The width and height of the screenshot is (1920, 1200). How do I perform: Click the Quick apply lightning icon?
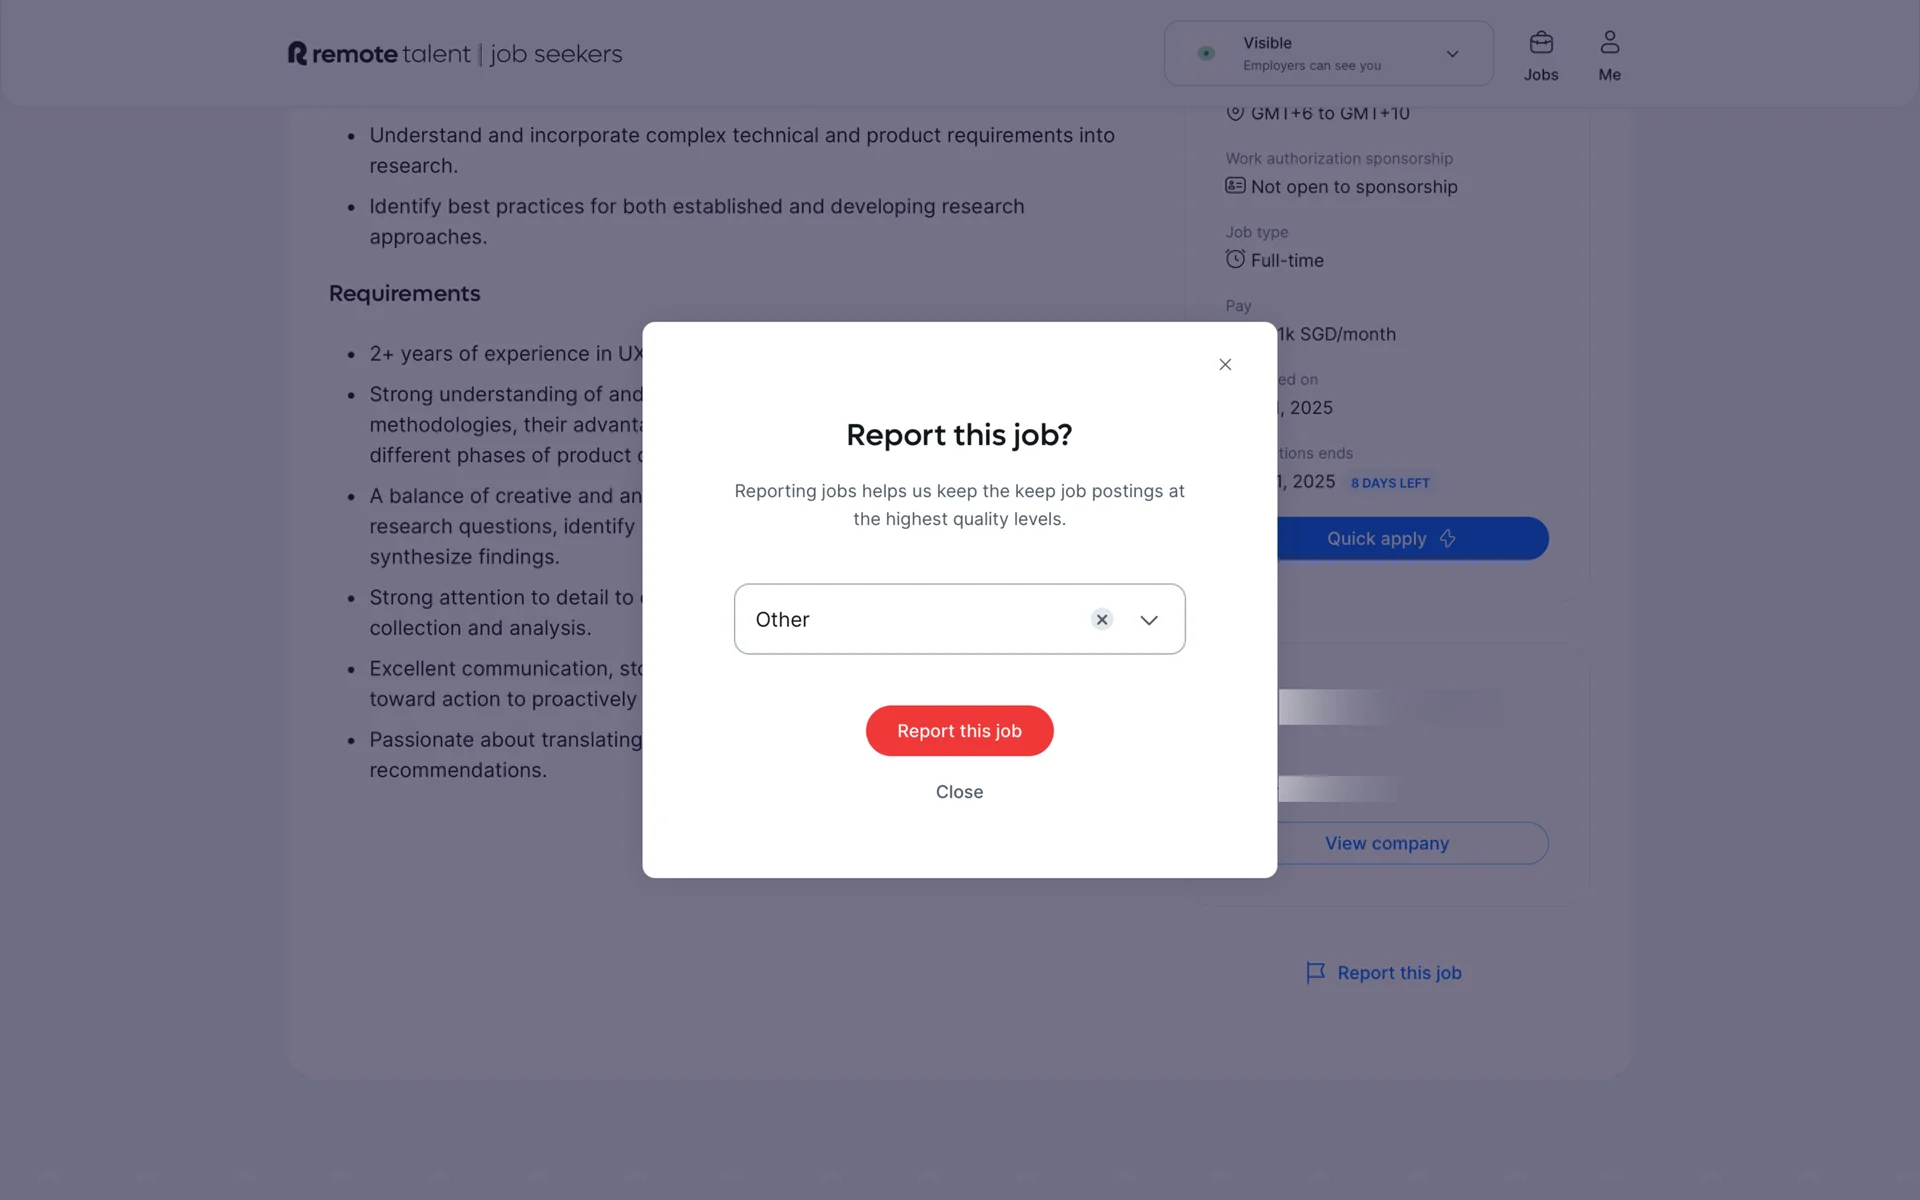[1447, 538]
